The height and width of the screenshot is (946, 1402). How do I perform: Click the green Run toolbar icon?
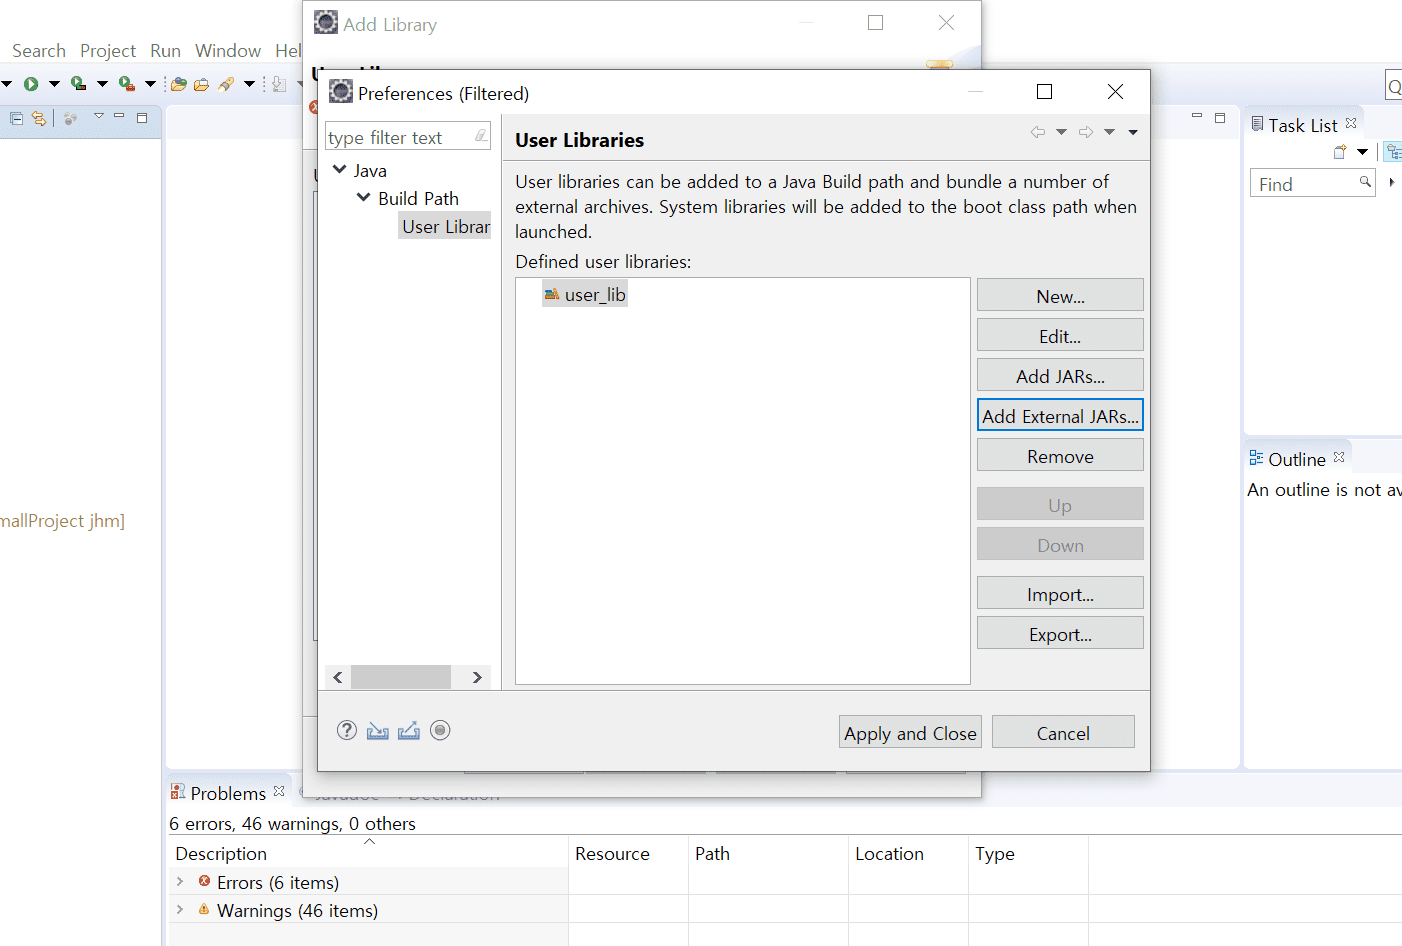[x=31, y=84]
